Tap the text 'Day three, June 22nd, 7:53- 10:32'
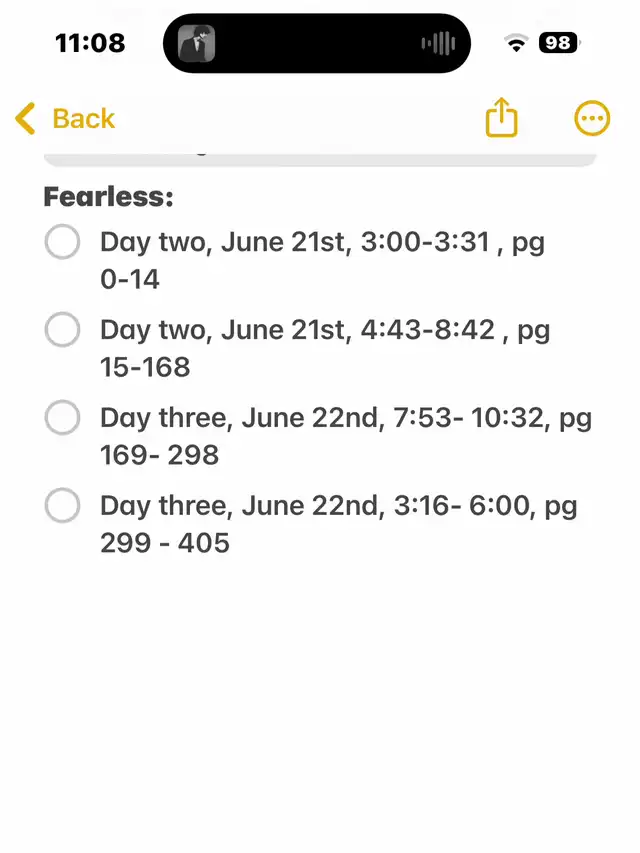The height and width of the screenshot is (853, 640). [322, 418]
